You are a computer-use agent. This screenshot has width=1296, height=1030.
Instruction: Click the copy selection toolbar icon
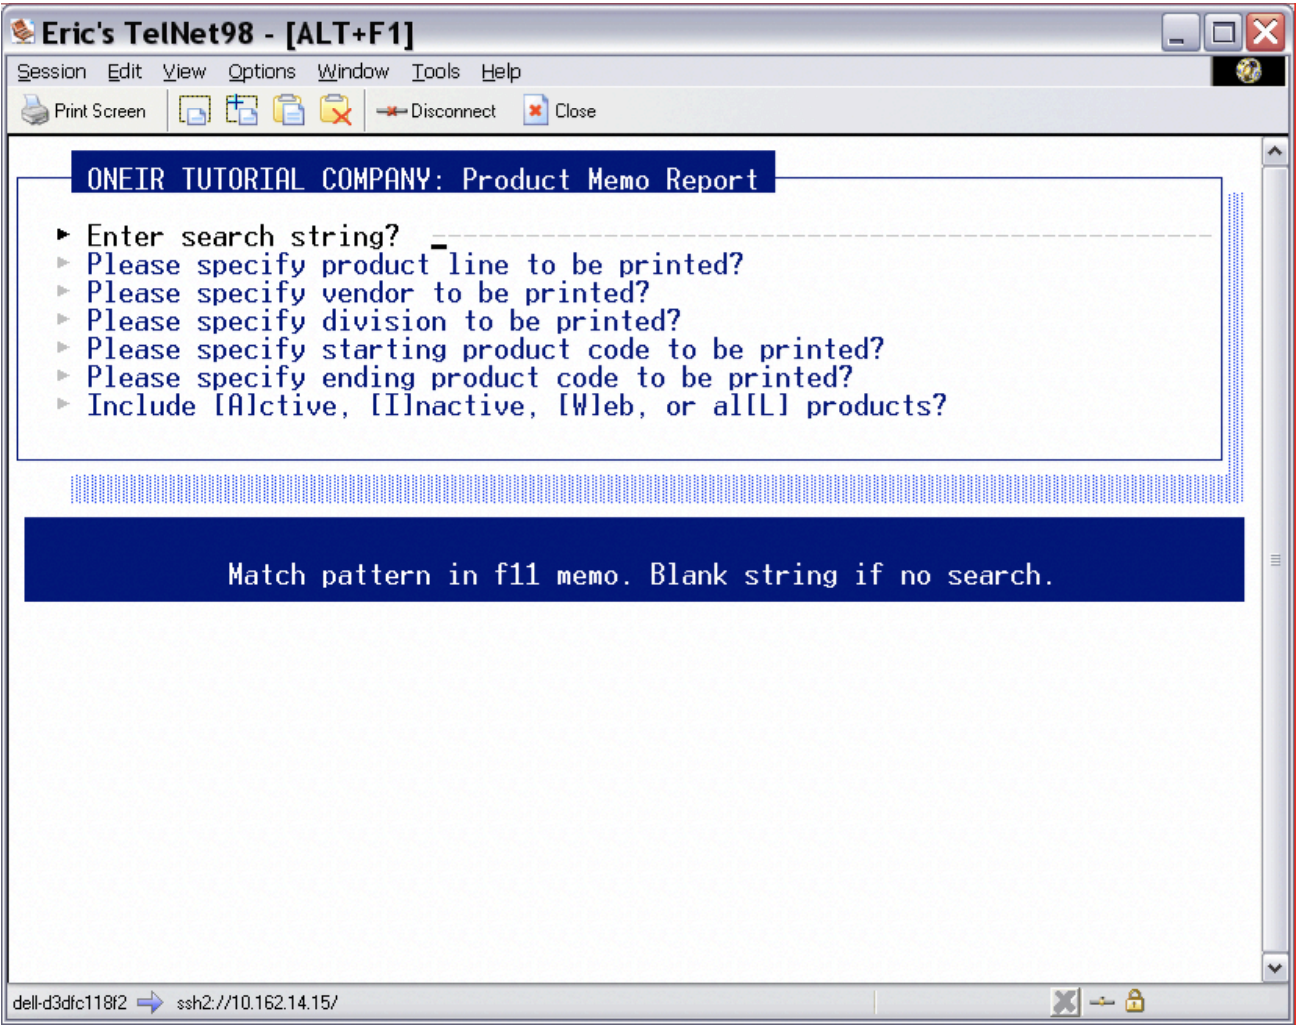coord(194,111)
